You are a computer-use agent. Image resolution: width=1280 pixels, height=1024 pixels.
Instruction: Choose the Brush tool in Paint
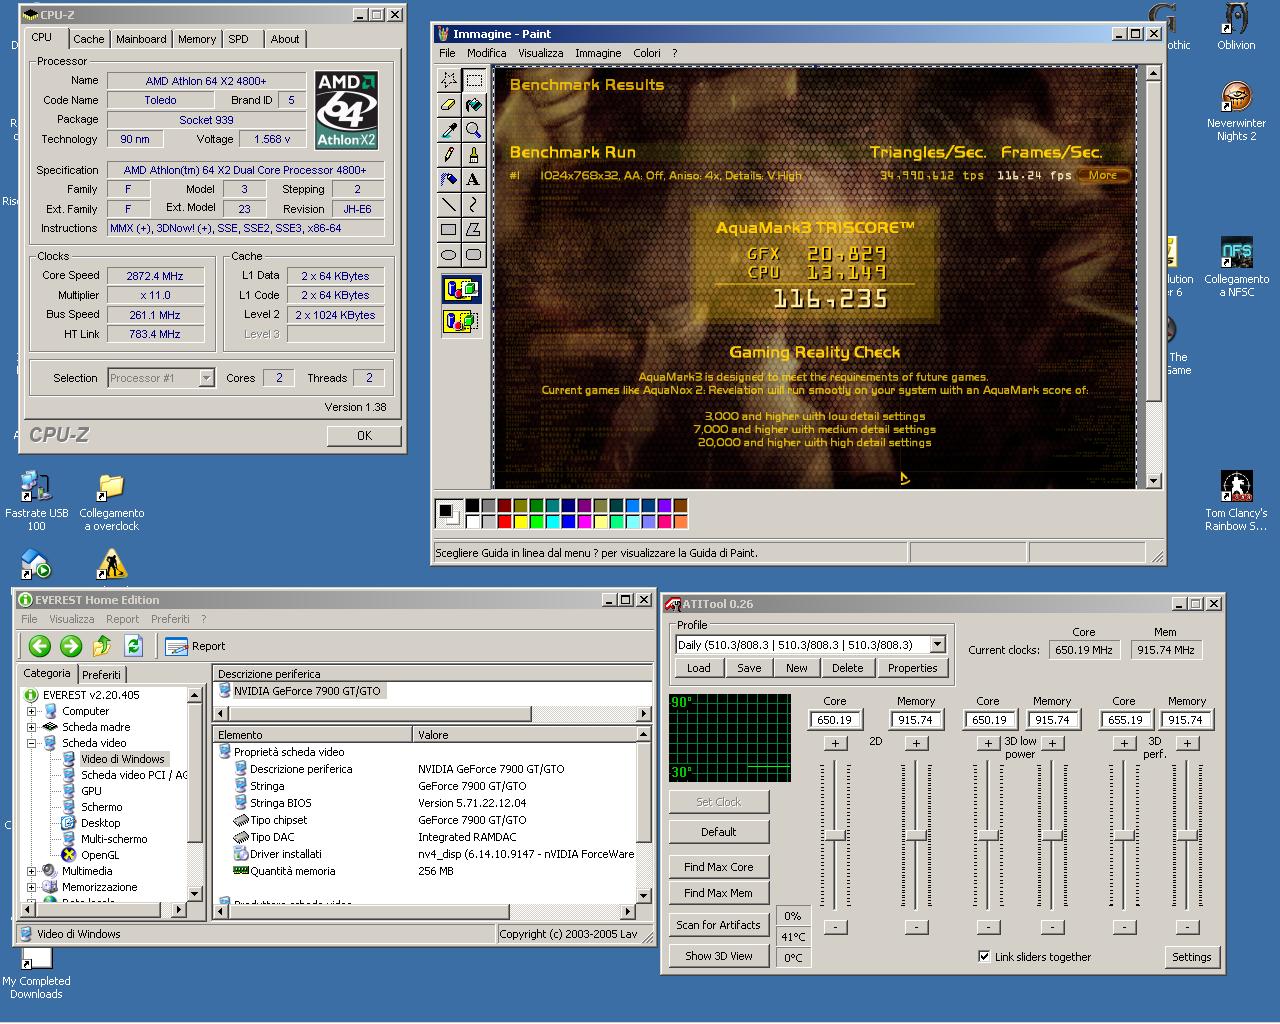474,155
